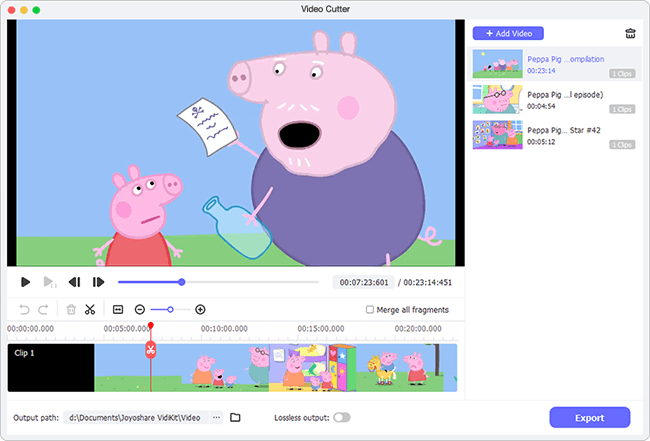Click the Peppa Pig ...ompilation title text

565,59
